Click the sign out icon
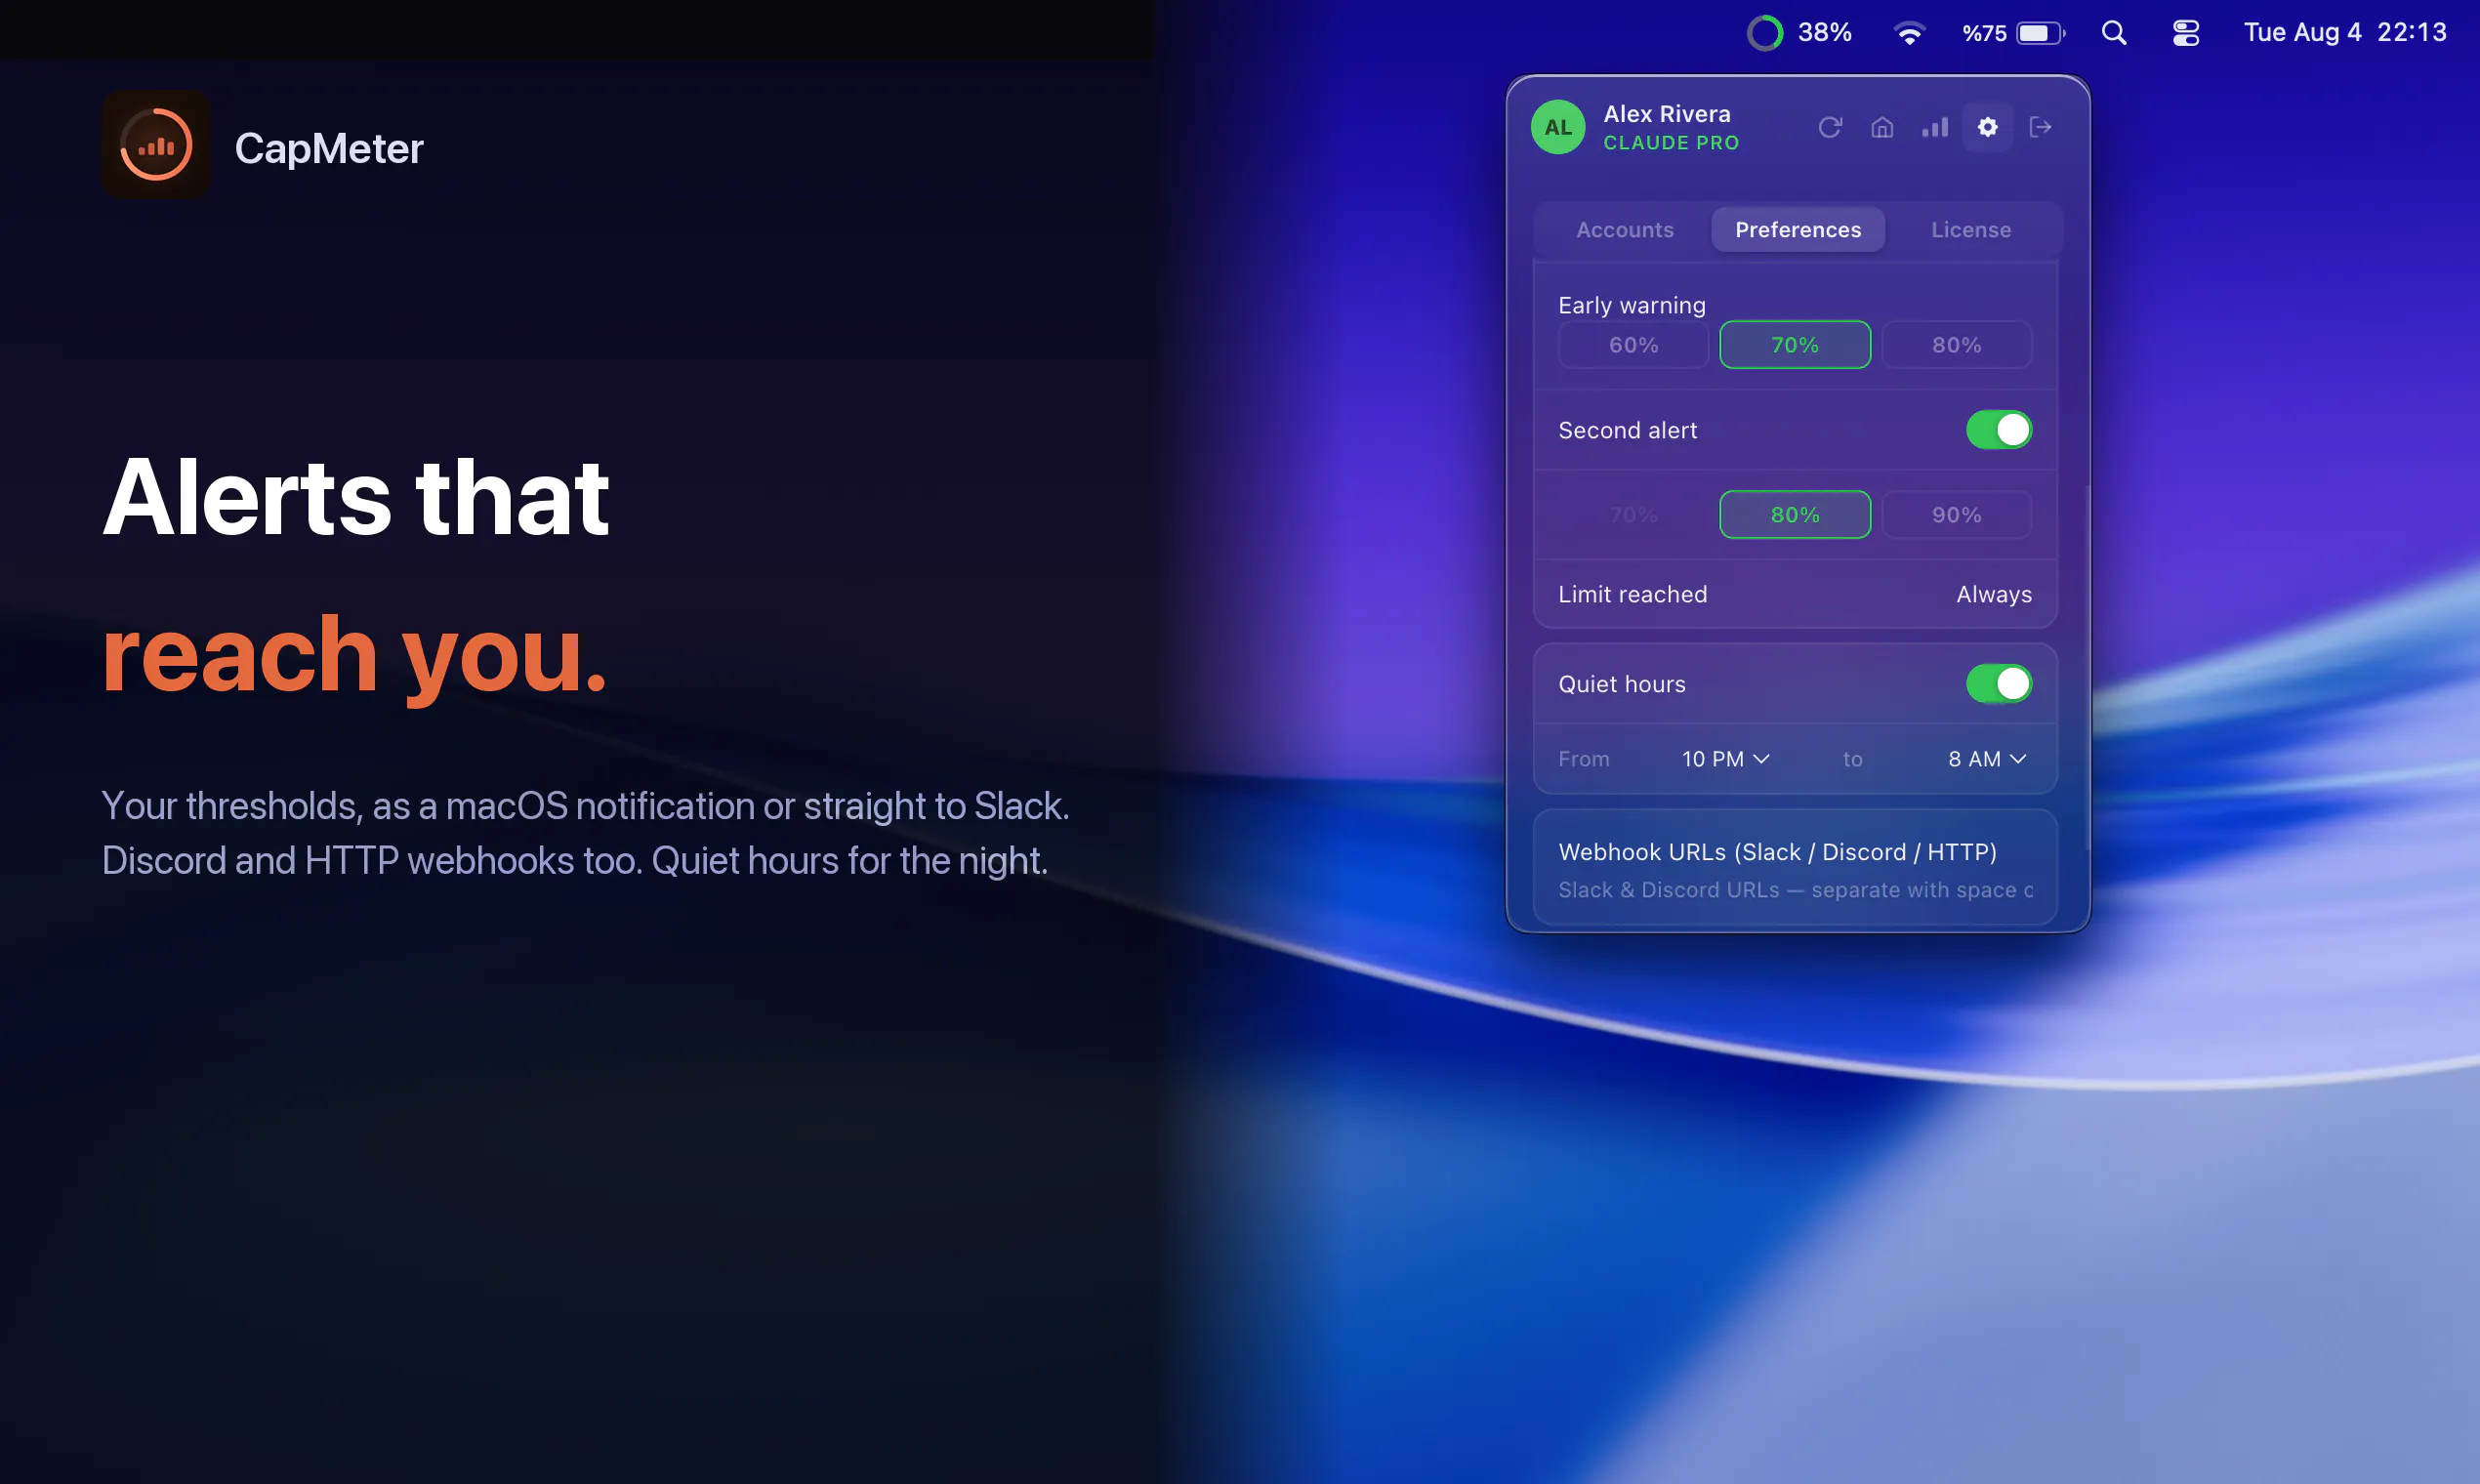The width and height of the screenshot is (2480, 1484). coord(2040,127)
